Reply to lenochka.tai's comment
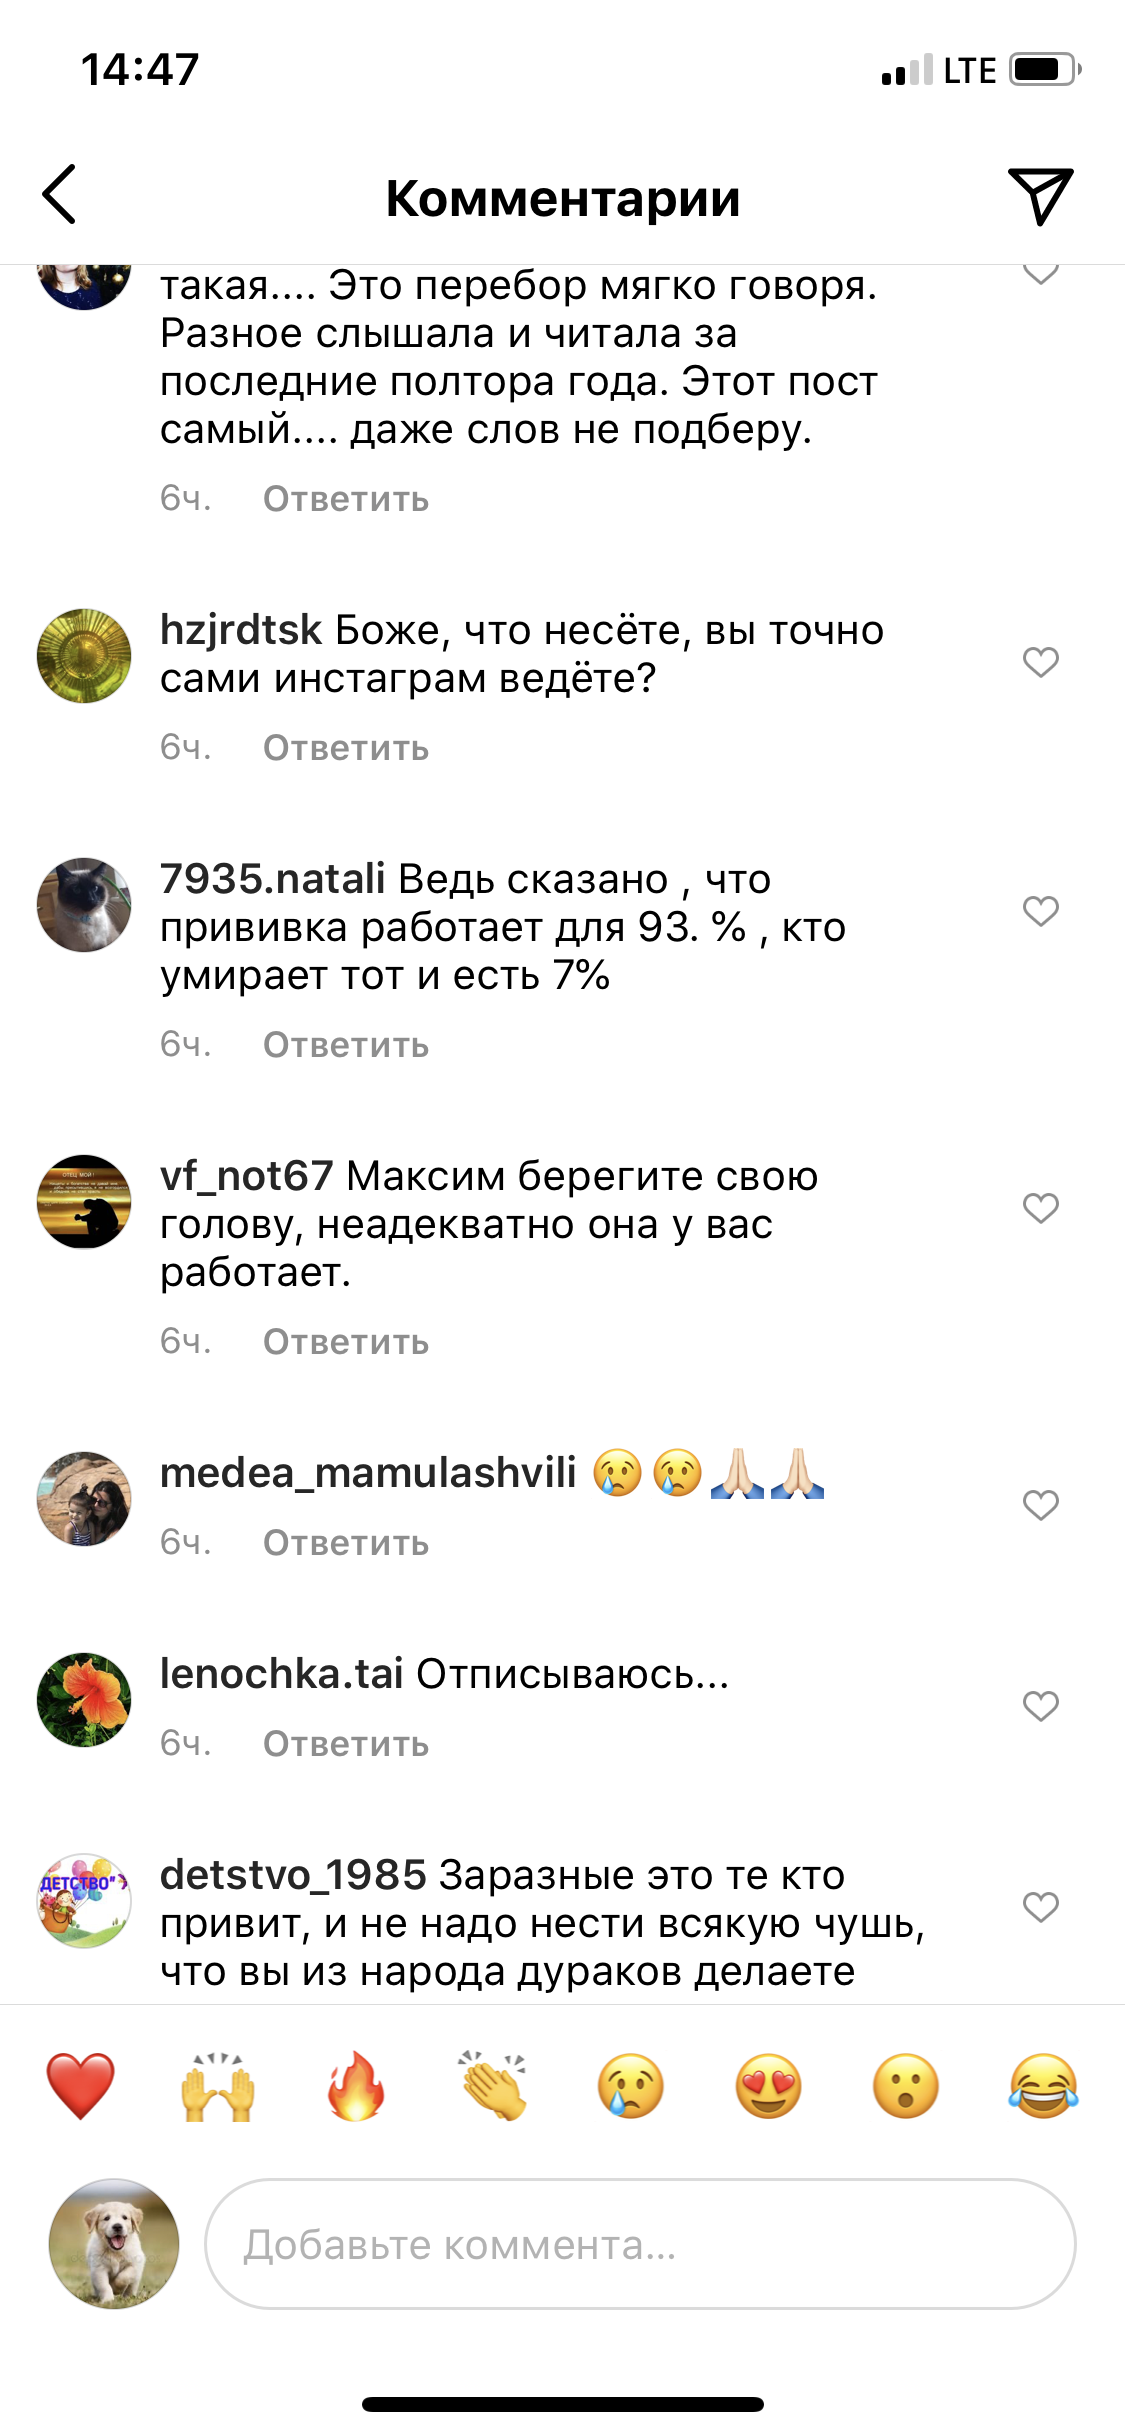Screen dimensions: 1125x2436 [x=346, y=1744]
